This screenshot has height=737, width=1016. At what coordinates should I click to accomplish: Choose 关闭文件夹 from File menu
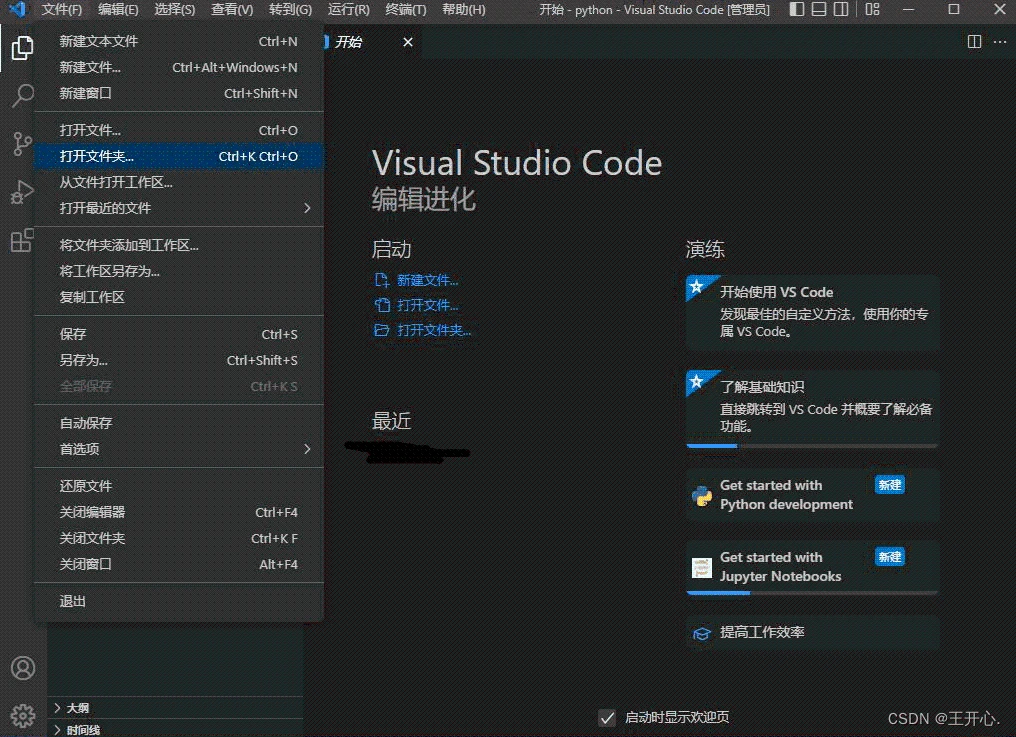click(179, 538)
